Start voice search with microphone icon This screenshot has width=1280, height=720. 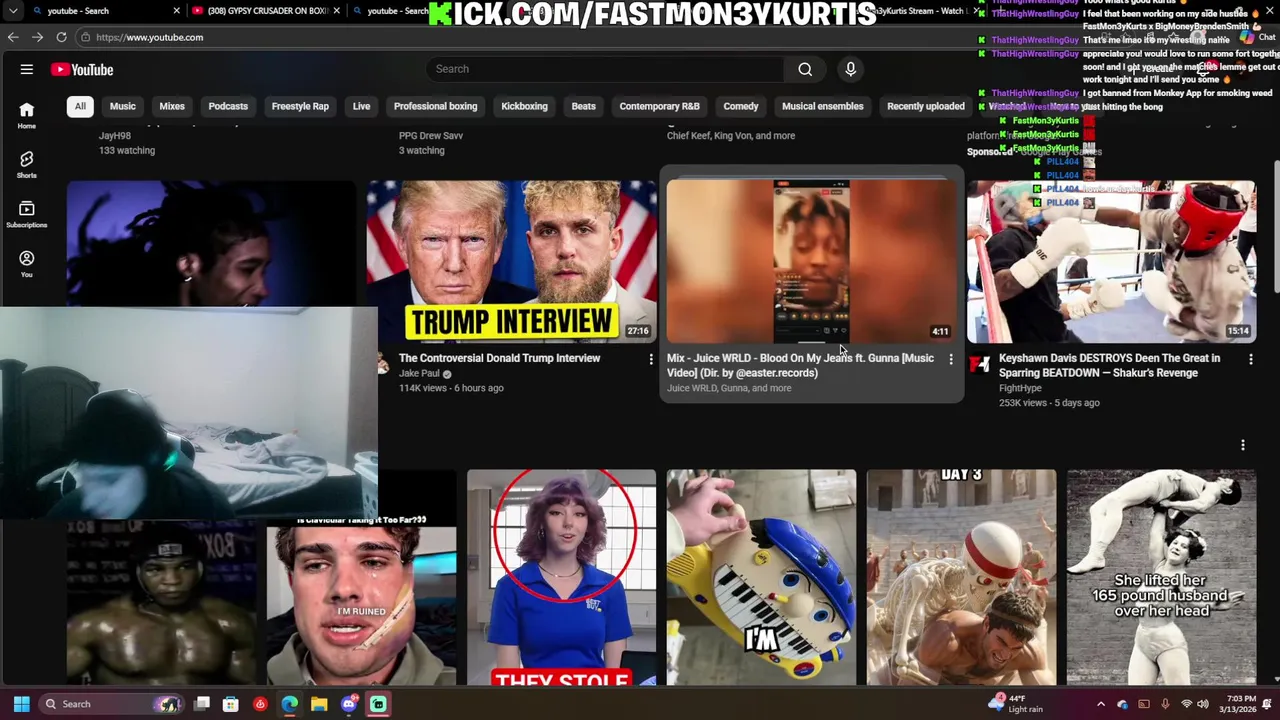coord(851,69)
